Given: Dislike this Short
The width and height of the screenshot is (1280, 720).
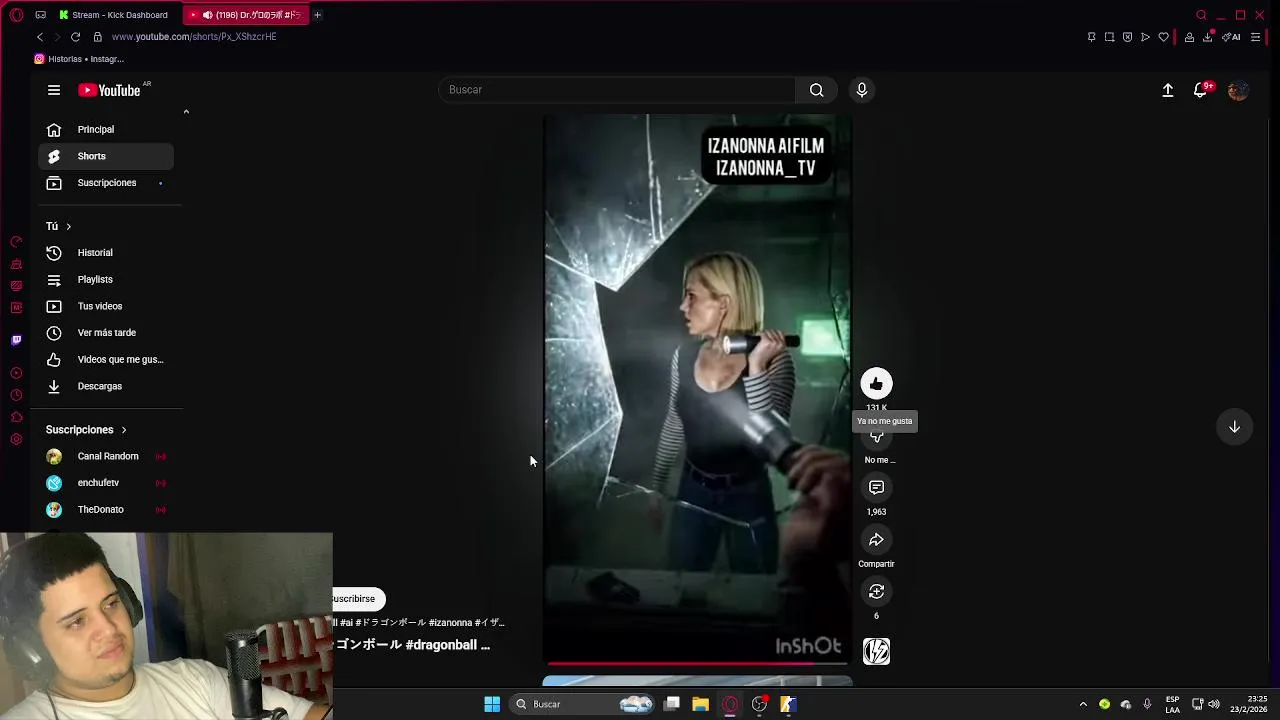Looking at the screenshot, I should (876, 437).
